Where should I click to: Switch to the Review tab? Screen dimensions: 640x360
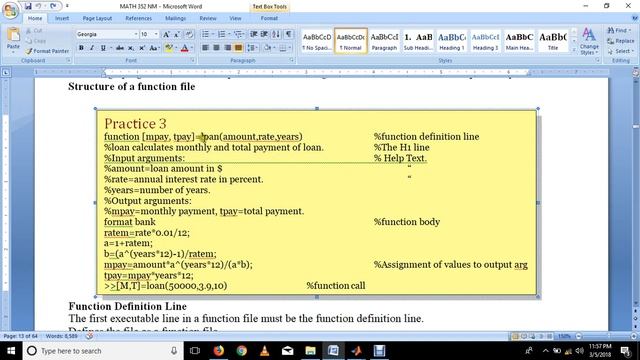(x=208, y=18)
